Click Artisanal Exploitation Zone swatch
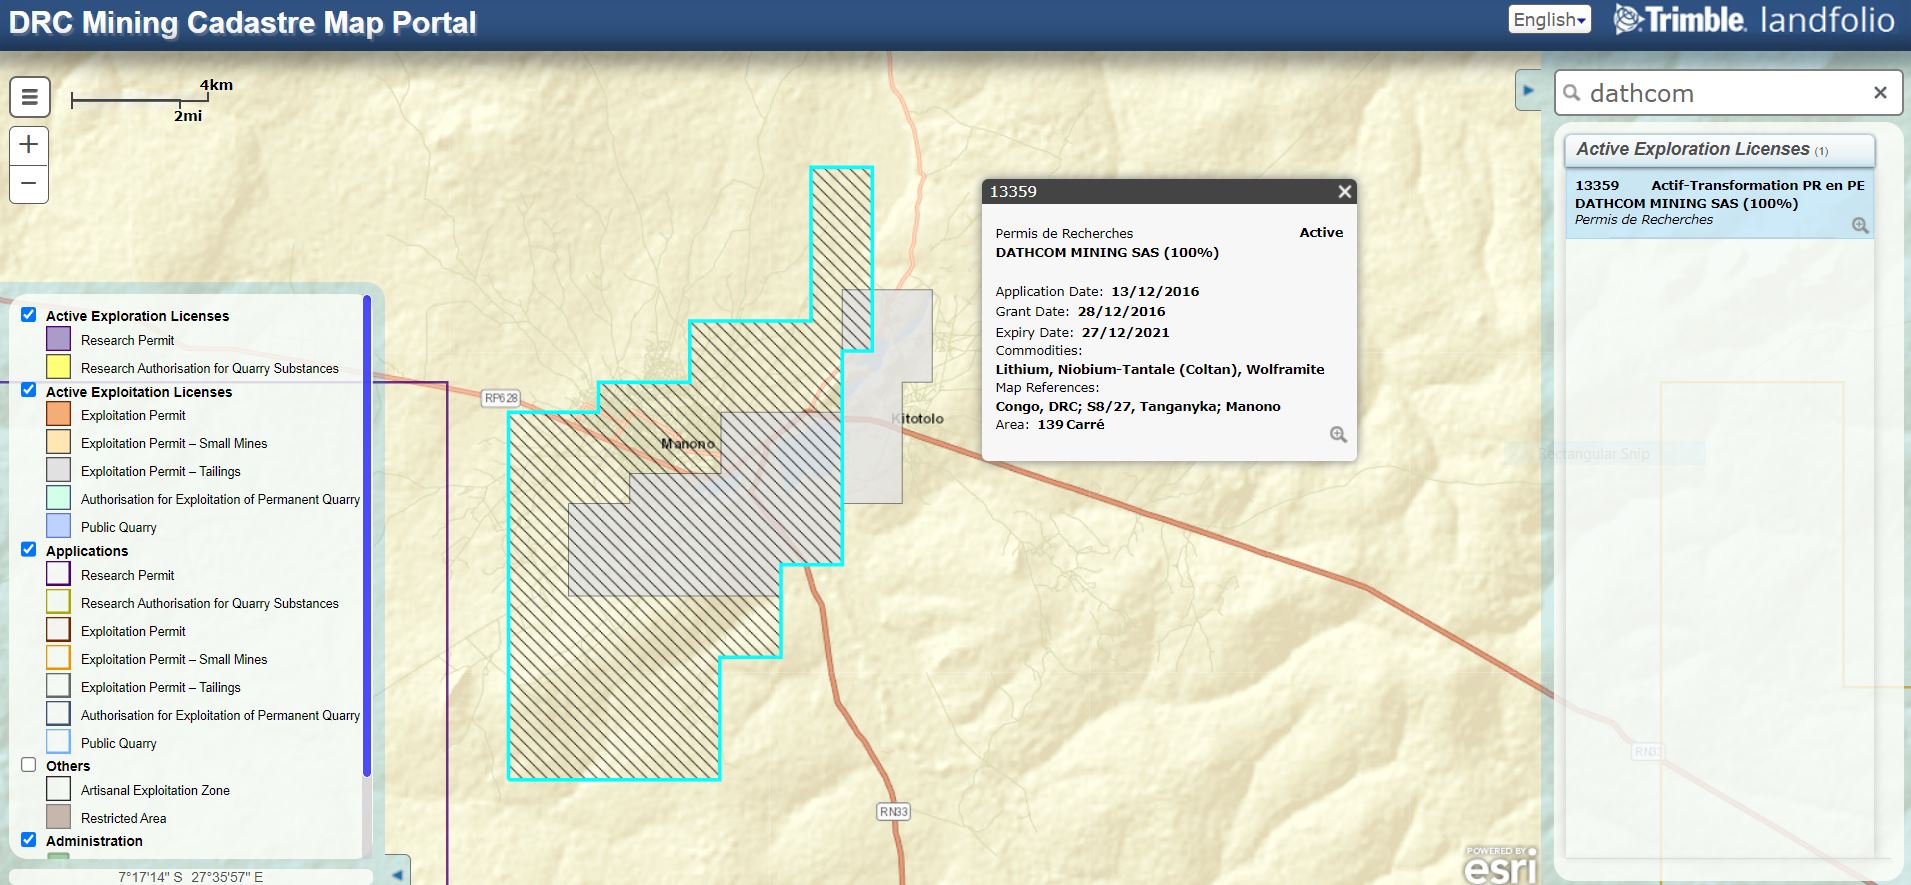The image size is (1911, 885). click(x=59, y=789)
